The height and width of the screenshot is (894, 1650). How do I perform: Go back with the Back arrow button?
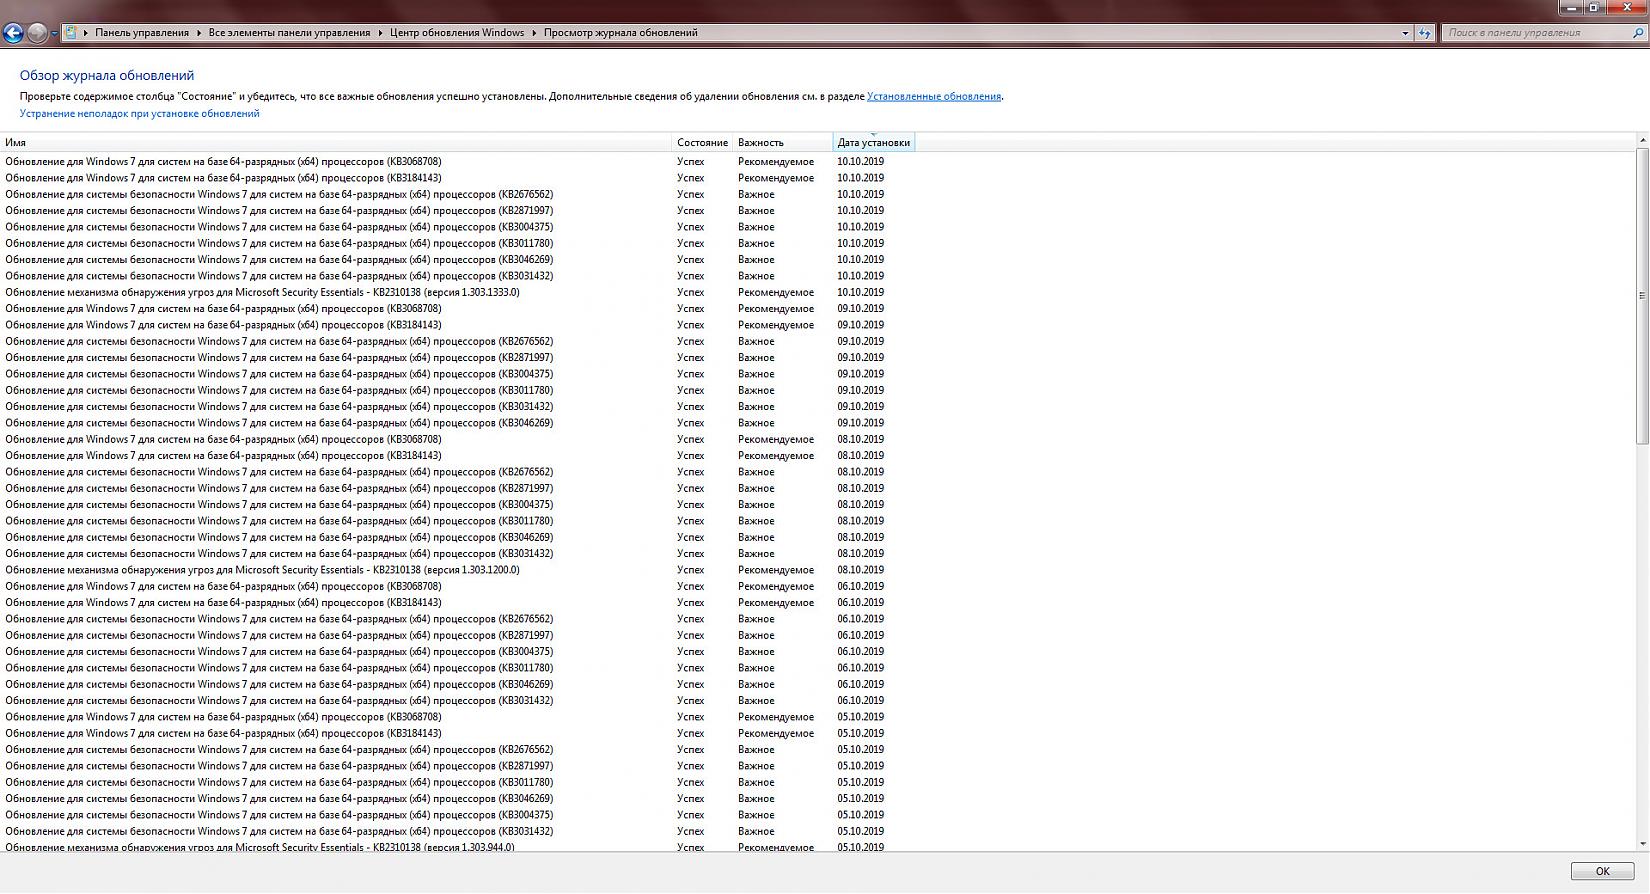click(13, 33)
